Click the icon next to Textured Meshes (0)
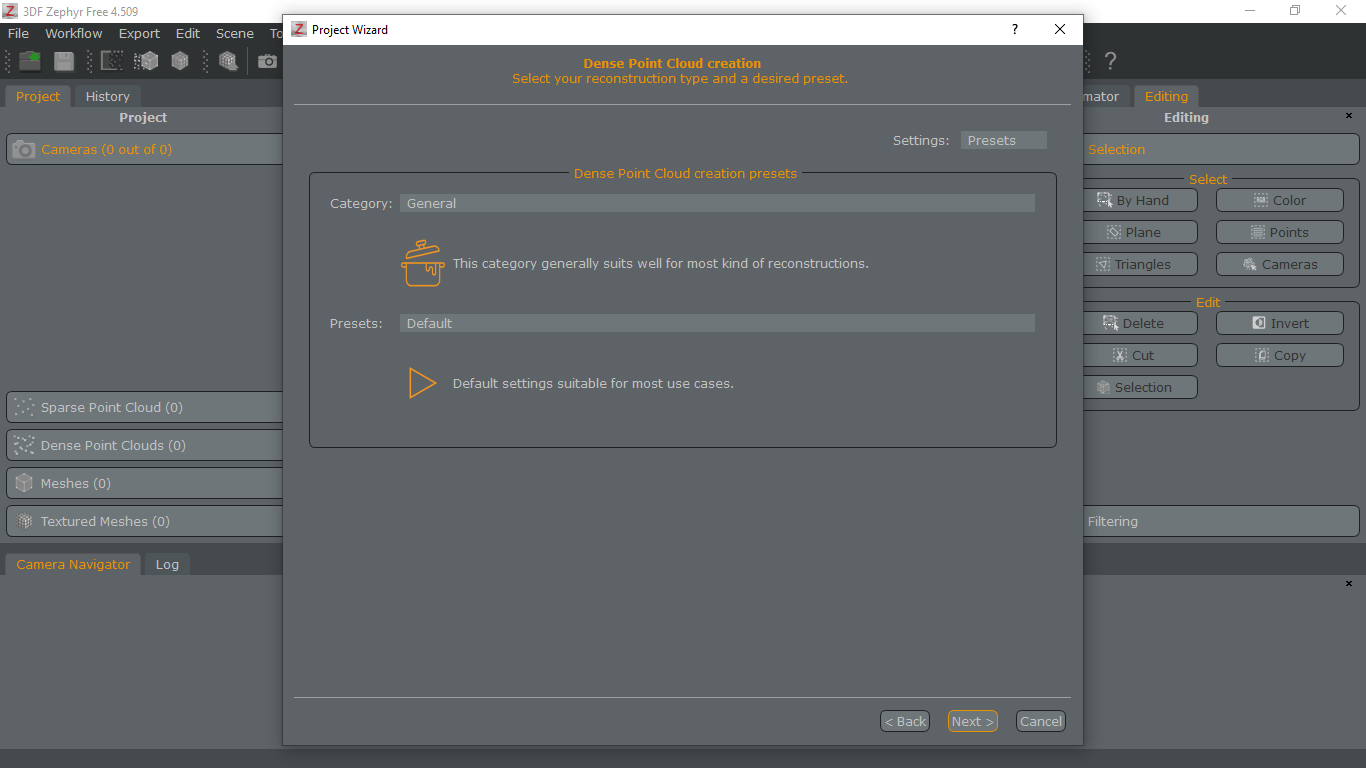1366x768 pixels. (x=24, y=521)
